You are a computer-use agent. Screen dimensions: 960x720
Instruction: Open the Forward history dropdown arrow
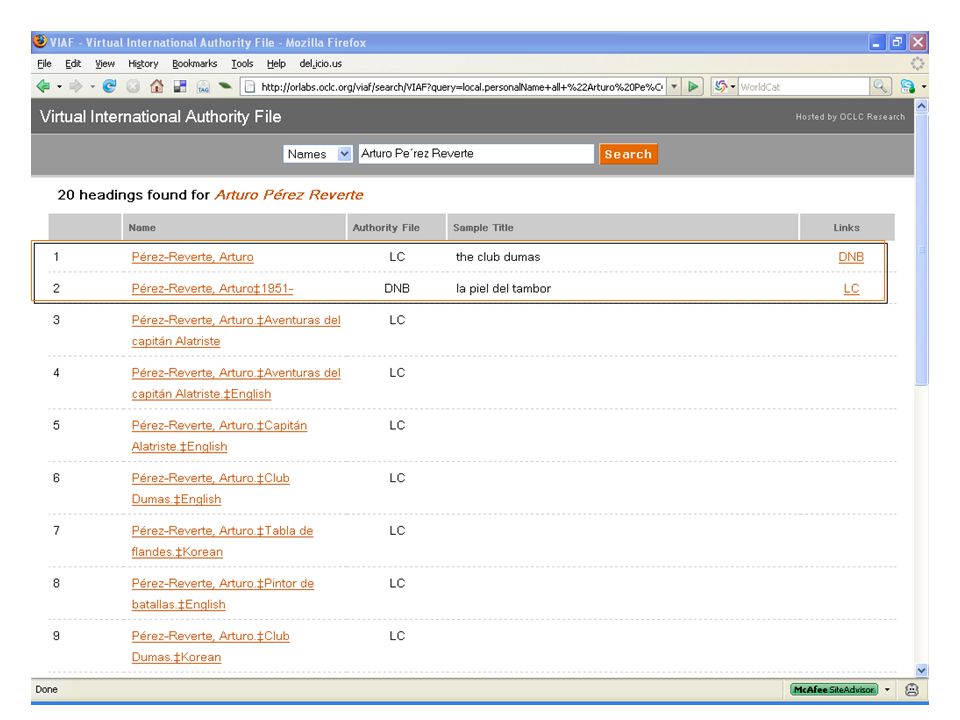tap(92, 87)
